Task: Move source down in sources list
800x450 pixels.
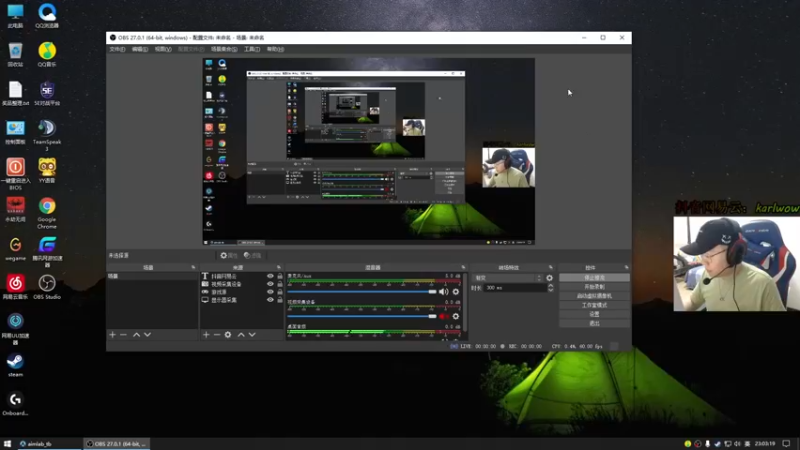Action: pyautogui.click(x=252, y=335)
